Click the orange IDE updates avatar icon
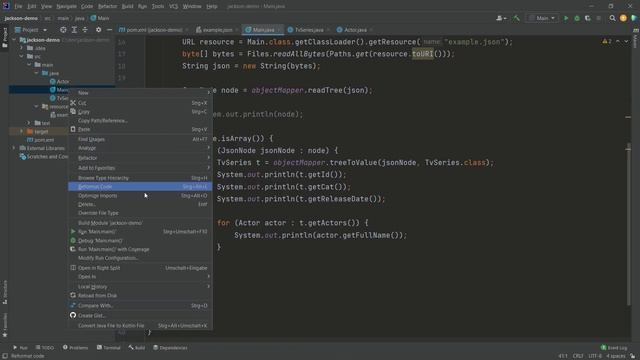This screenshot has height=360, width=640. click(x=623, y=18)
